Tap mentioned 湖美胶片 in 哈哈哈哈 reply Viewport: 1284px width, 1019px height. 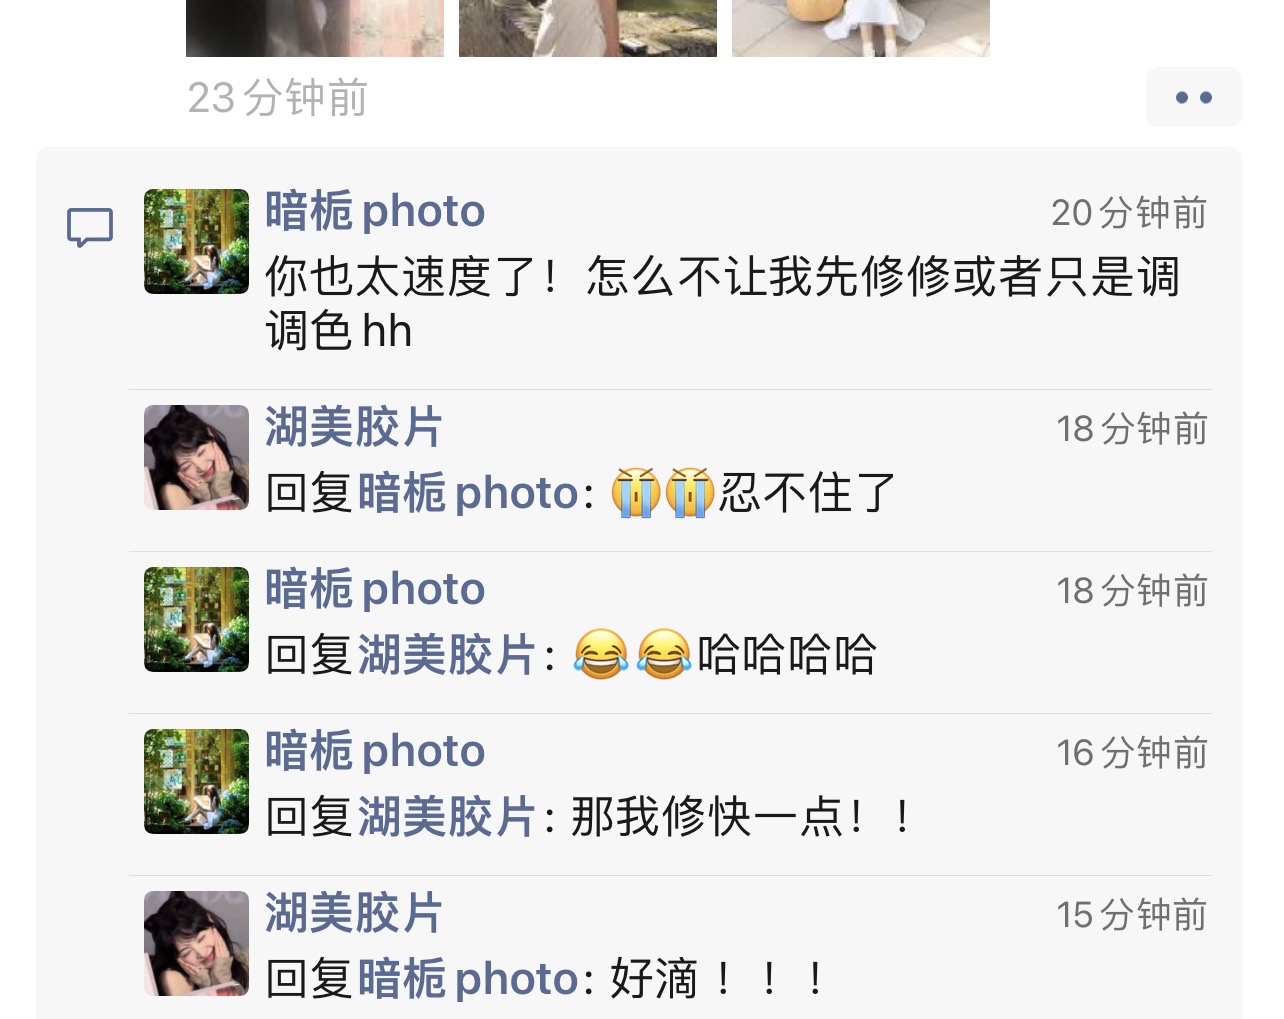[446, 655]
